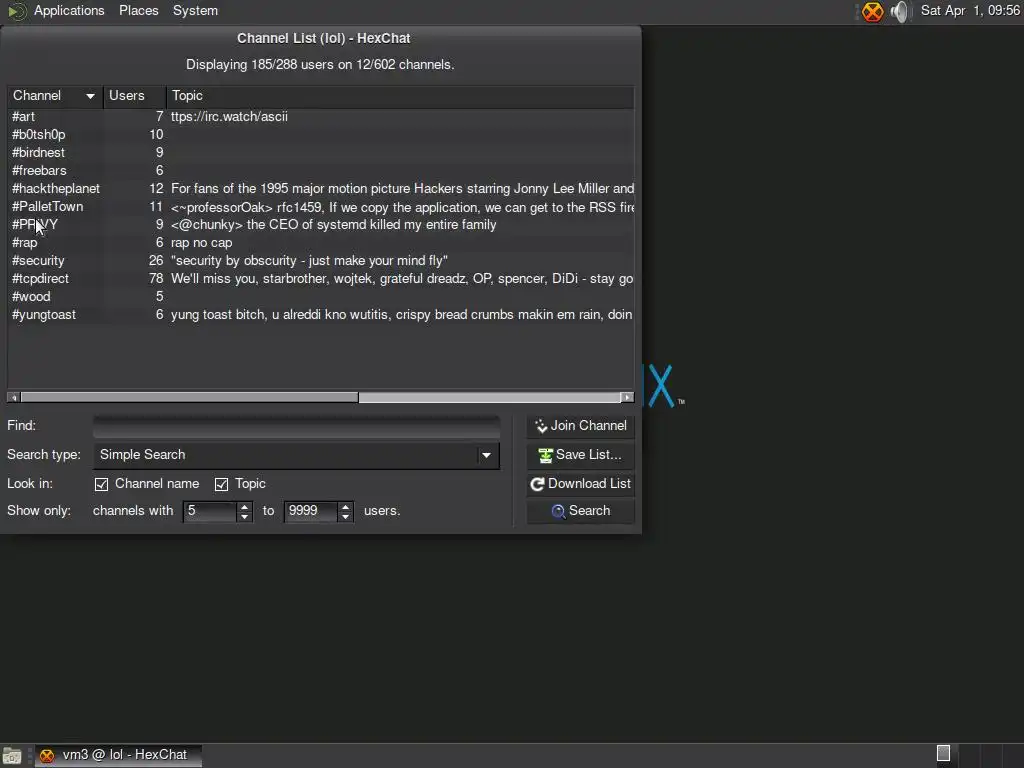Increase minimum users with up arrow
The width and height of the screenshot is (1024, 768).
(x=244, y=506)
